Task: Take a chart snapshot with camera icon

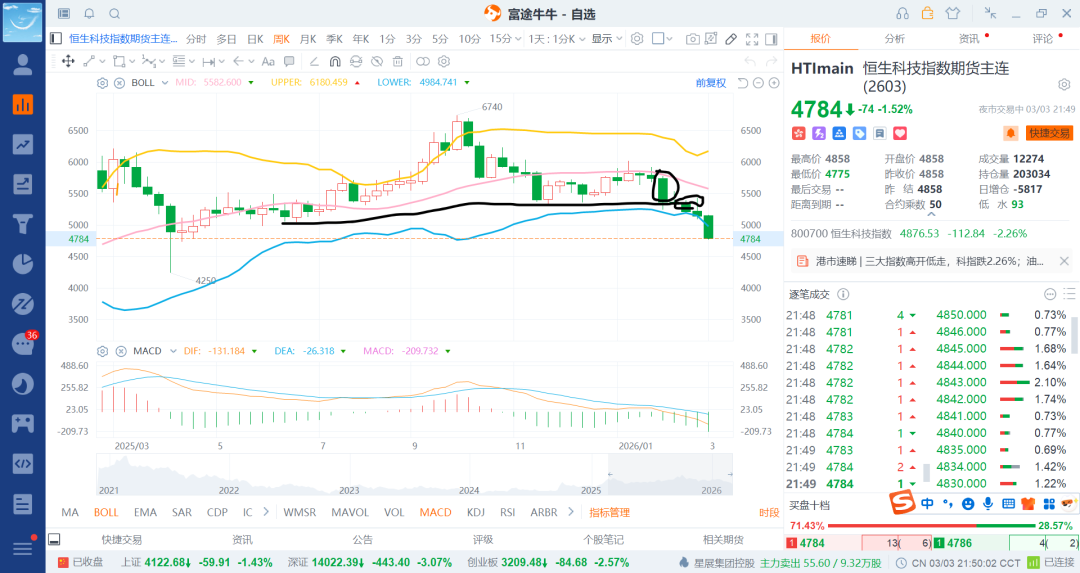Action: [693, 39]
